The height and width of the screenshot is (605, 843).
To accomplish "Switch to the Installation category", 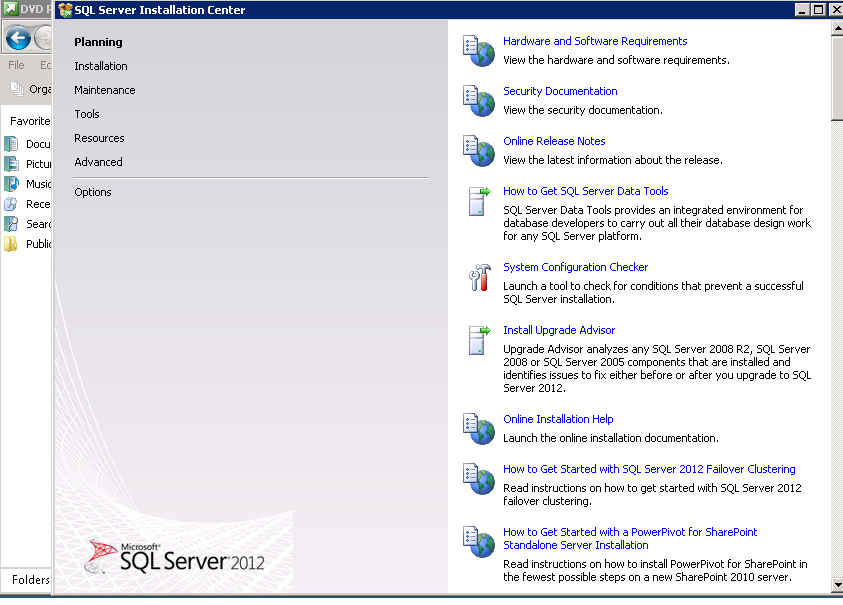I will click(101, 66).
